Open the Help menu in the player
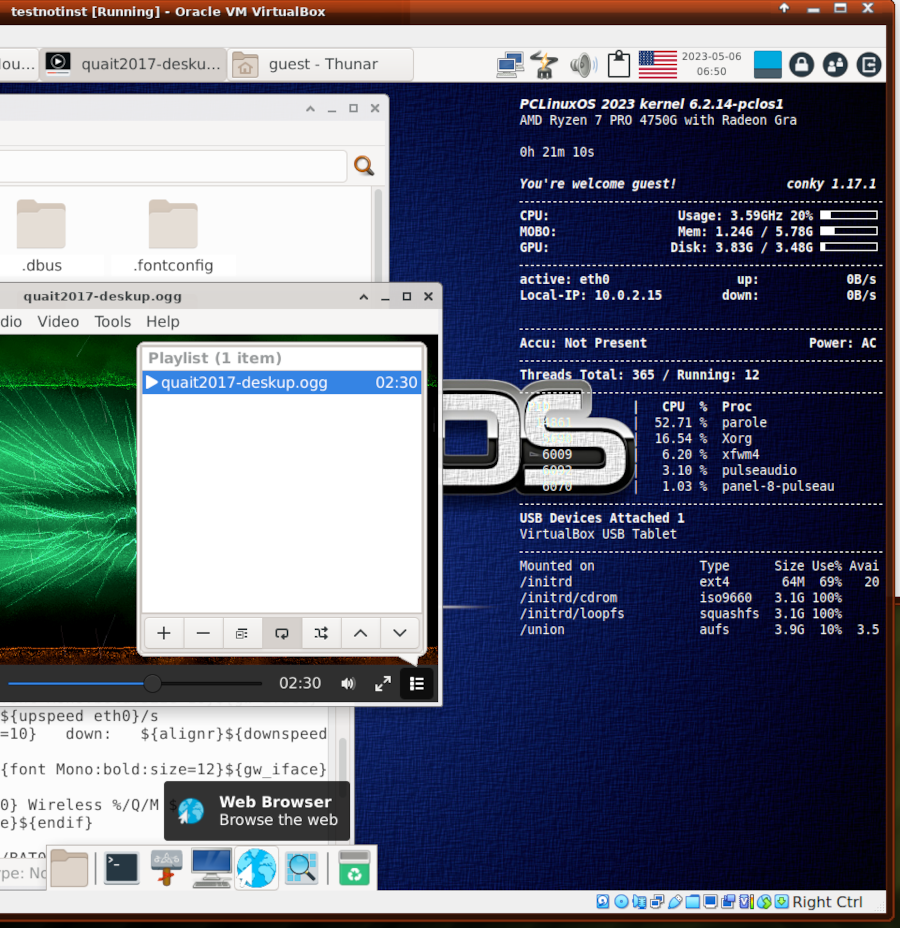The height and width of the screenshot is (928, 900). pyautogui.click(x=162, y=321)
